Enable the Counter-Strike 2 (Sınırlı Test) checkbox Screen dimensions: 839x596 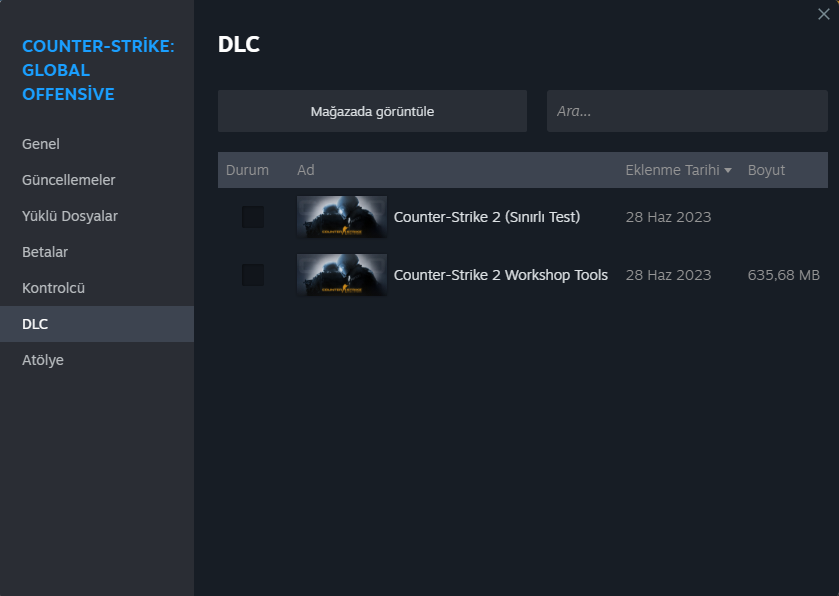pyautogui.click(x=253, y=217)
